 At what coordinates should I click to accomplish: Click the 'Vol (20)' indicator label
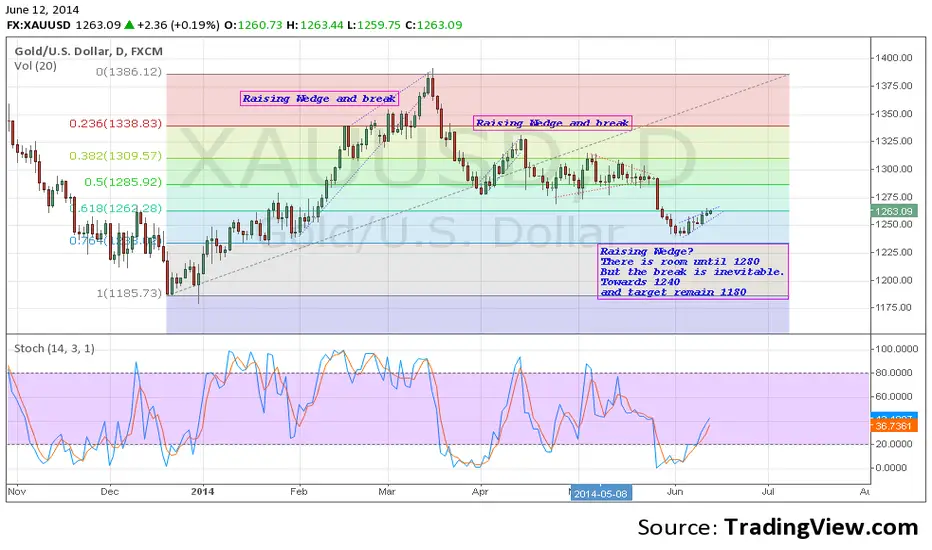[36, 66]
